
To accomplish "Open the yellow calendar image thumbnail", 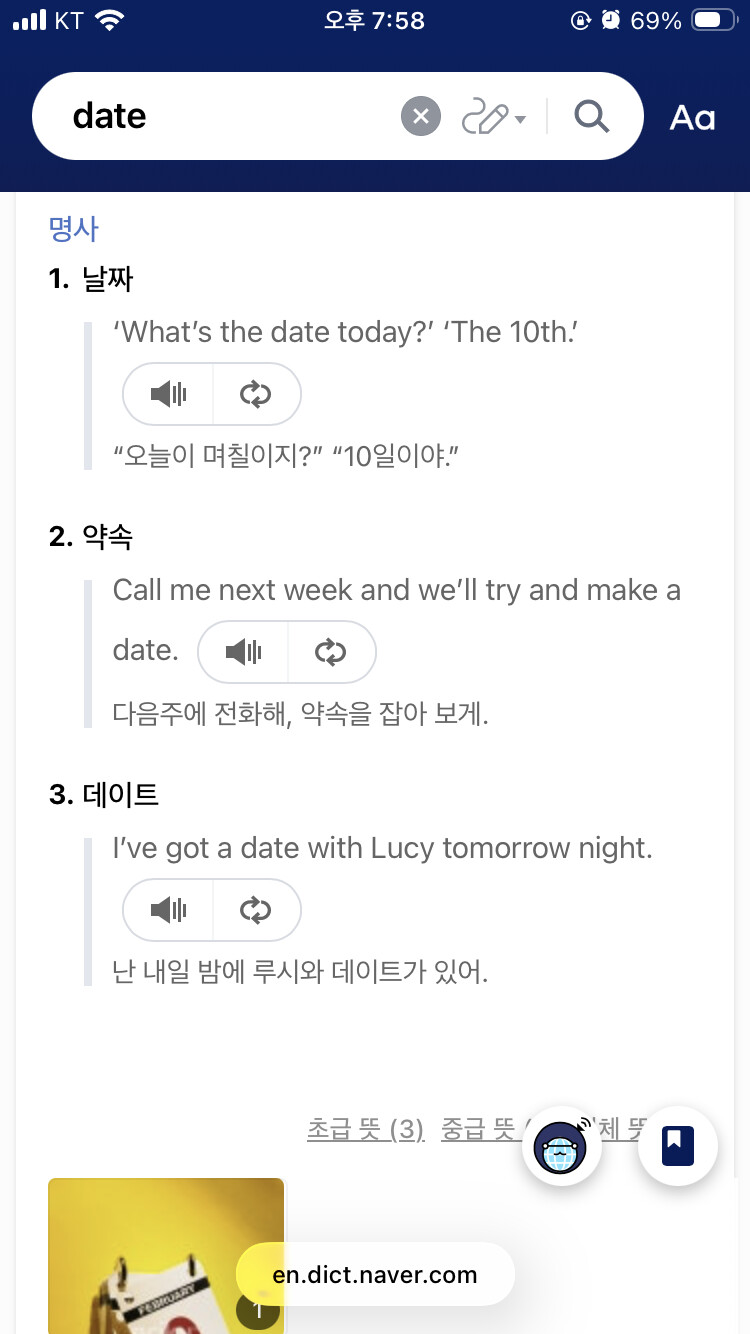I will [166, 1256].
